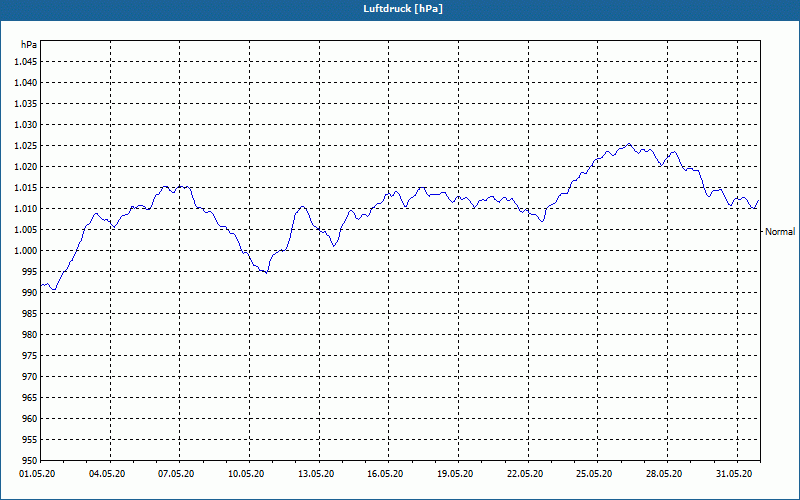Click the hPa unit label on the axis
This screenshot has width=800, height=500.
click(29, 44)
